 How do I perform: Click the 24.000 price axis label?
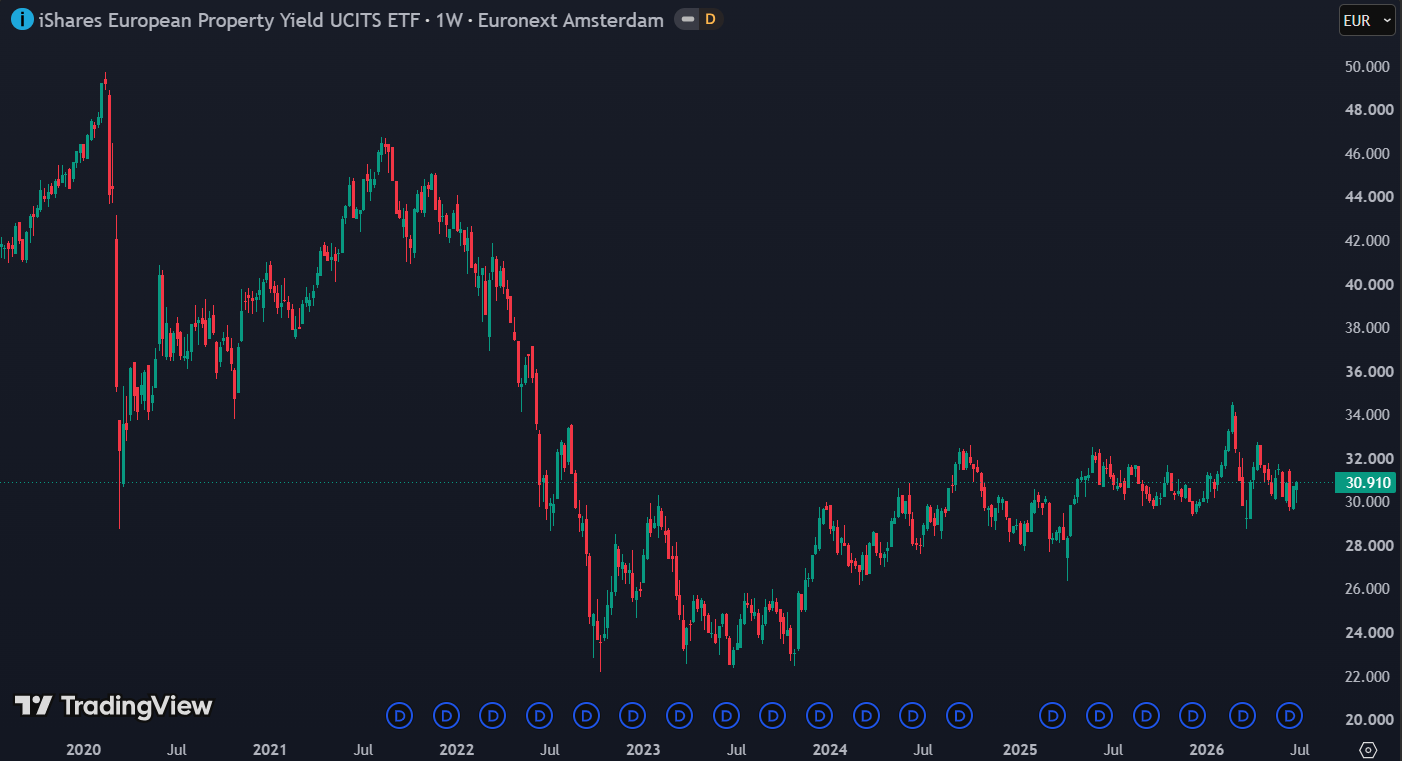pyautogui.click(x=1367, y=632)
